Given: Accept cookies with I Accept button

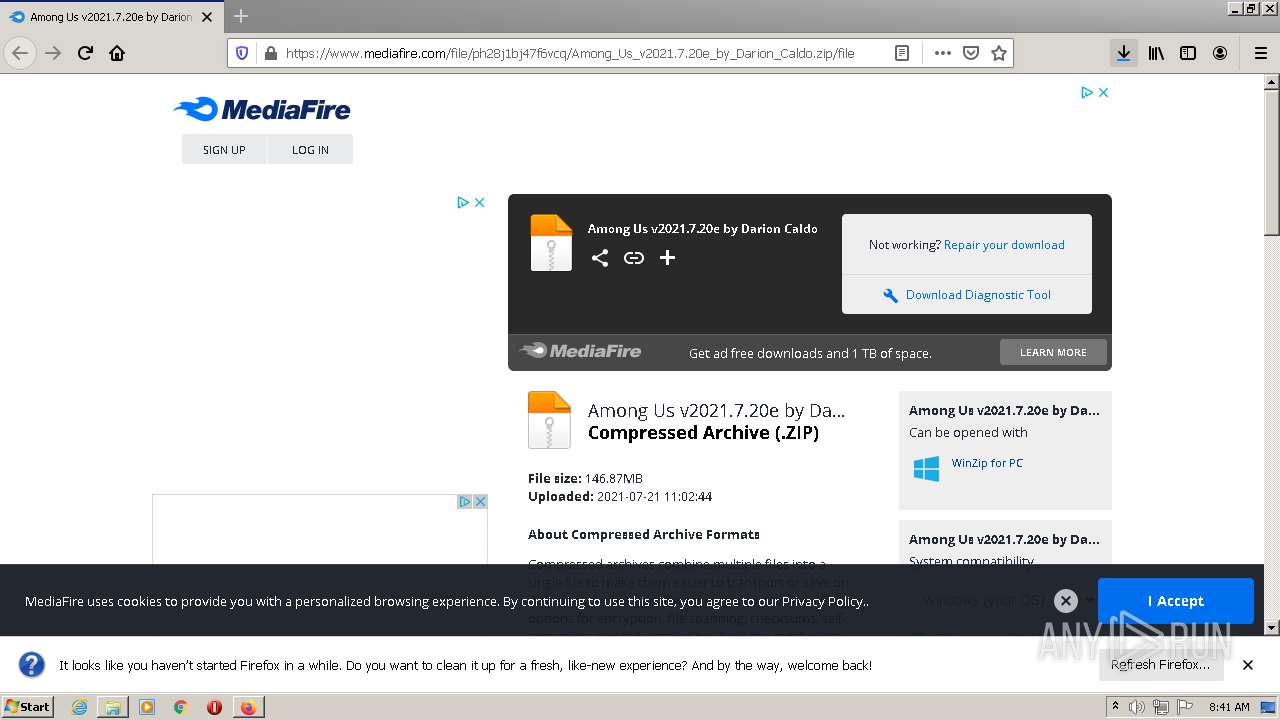Looking at the screenshot, I should pos(1175,601).
